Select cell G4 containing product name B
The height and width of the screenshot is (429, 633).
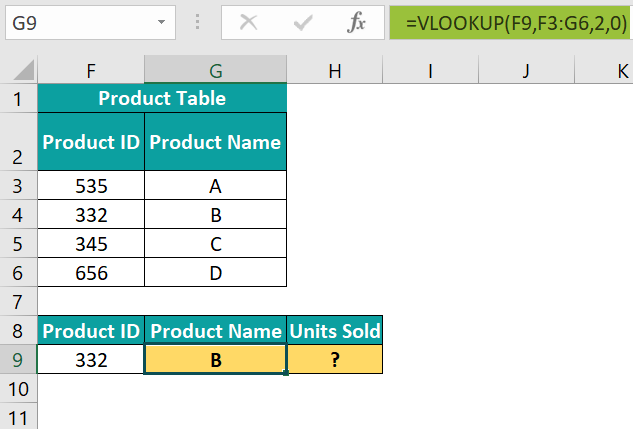tap(216, 215)
